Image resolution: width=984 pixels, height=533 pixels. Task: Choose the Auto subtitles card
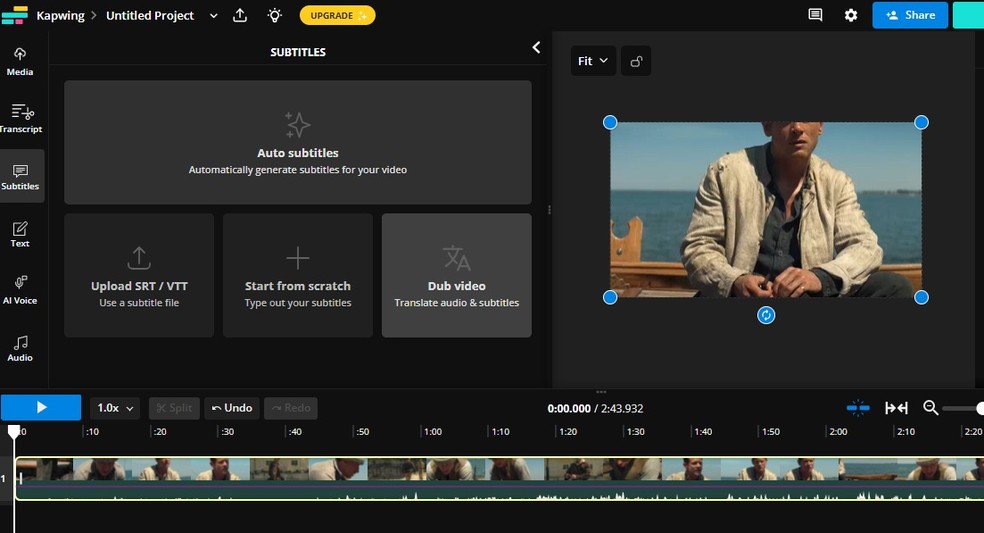297,142
